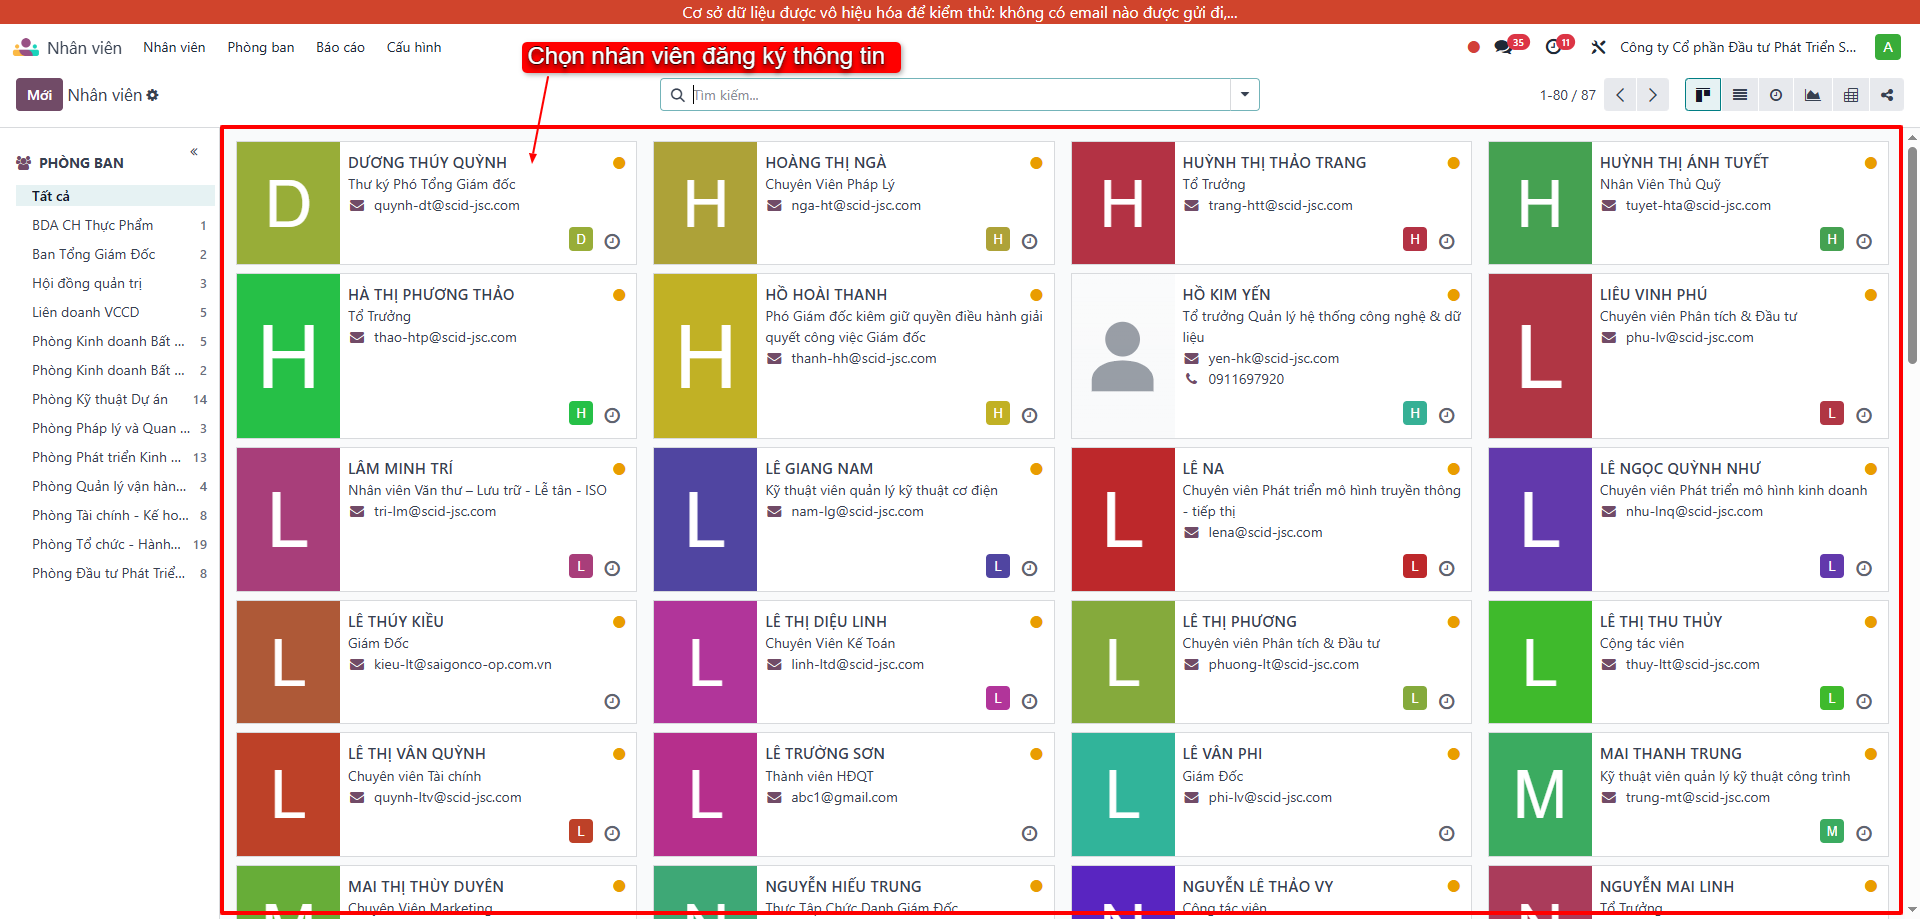
Task: Click the red recording status dot
Action: point(1473,47)
